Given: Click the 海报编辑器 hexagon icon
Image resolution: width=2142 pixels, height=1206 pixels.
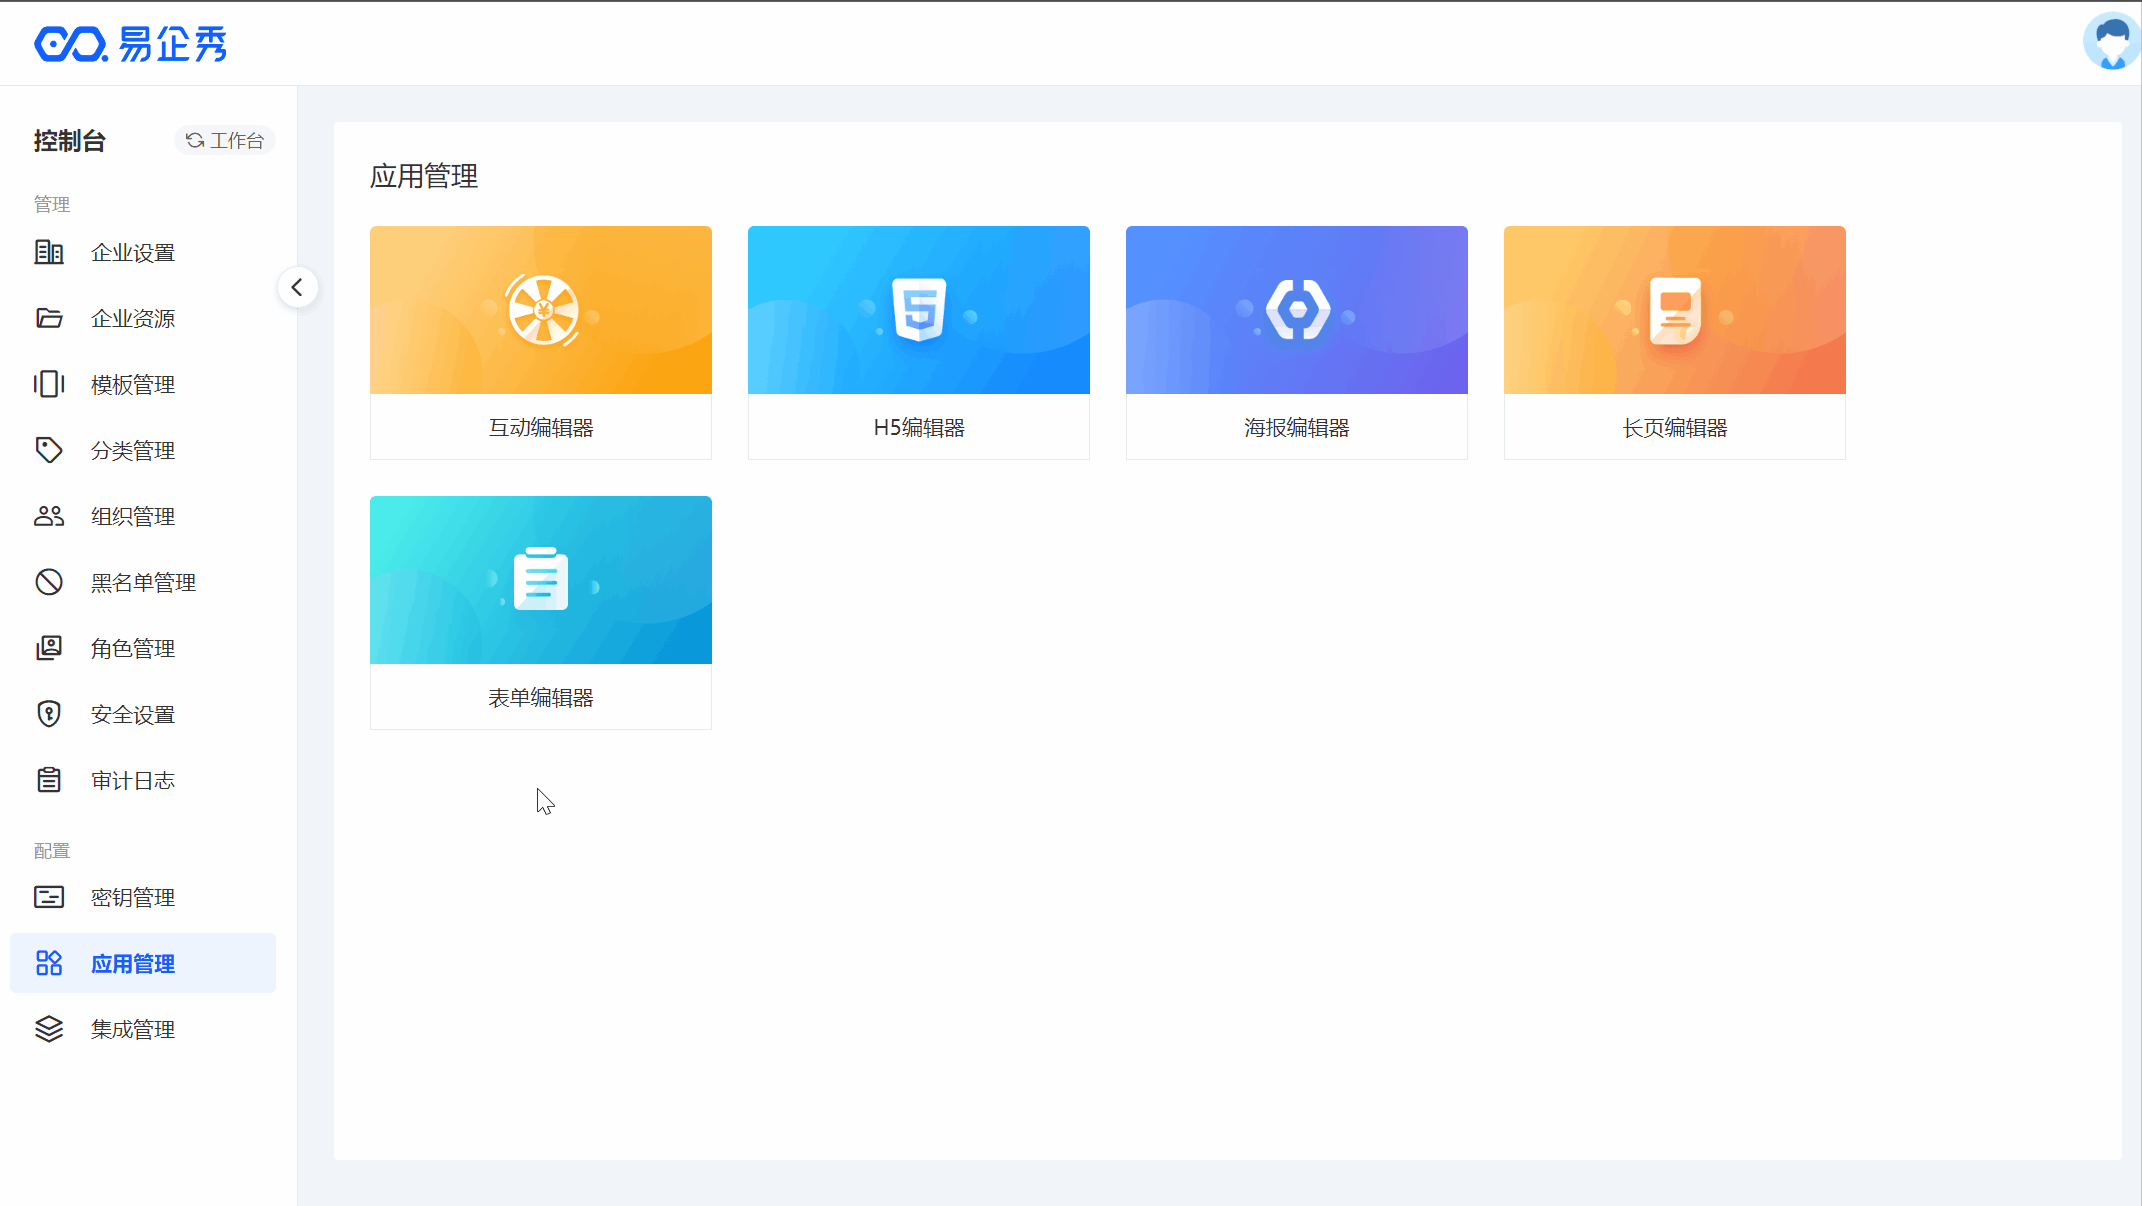Looking at the screenshot, I should 1298,310.
